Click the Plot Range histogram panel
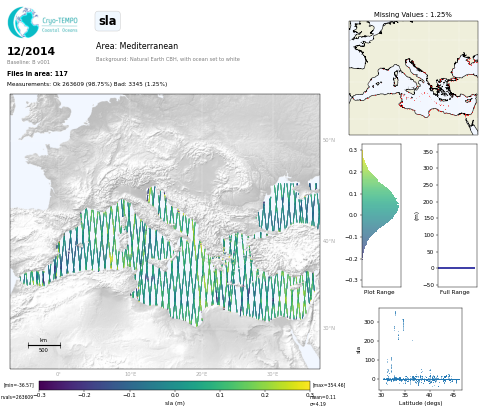Screen dimensions: 492x410 point(381,215)
